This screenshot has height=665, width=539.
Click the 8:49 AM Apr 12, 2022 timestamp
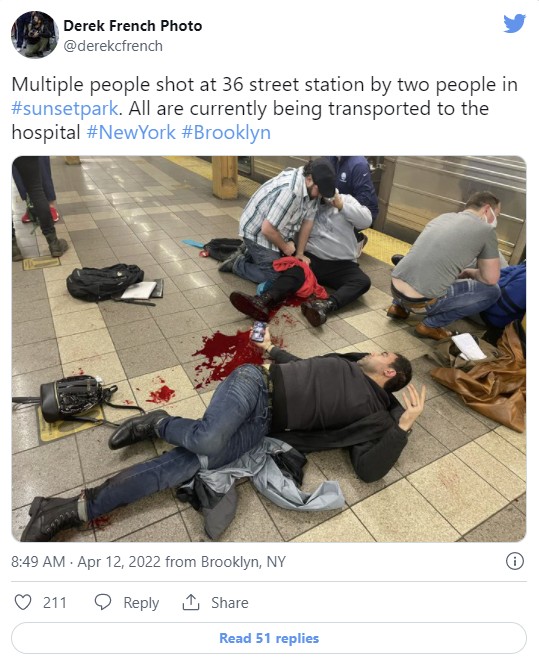coord(86,562)
